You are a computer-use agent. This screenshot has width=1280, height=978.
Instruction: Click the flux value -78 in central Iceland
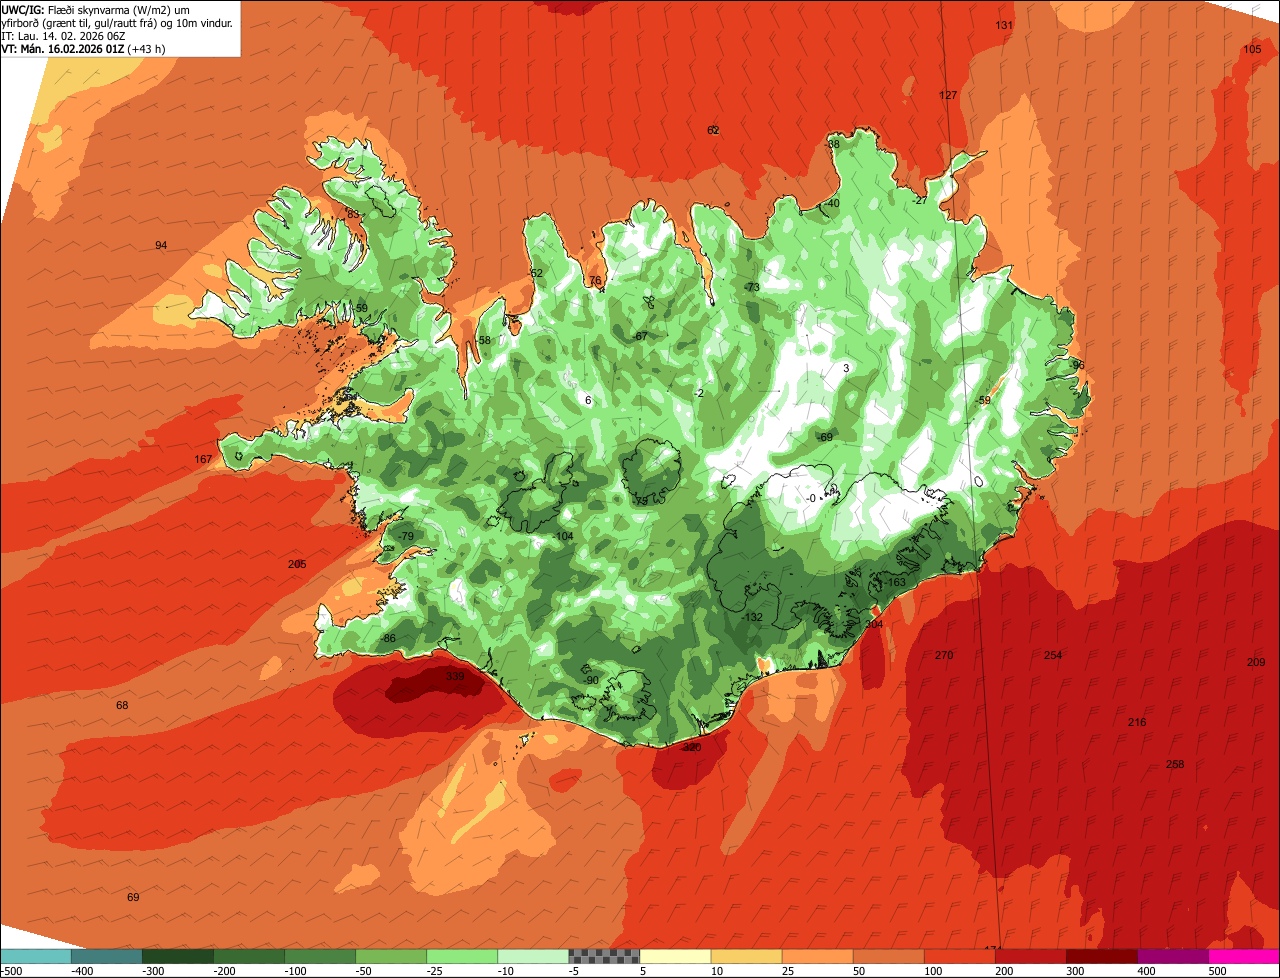[x=640, y=501]
